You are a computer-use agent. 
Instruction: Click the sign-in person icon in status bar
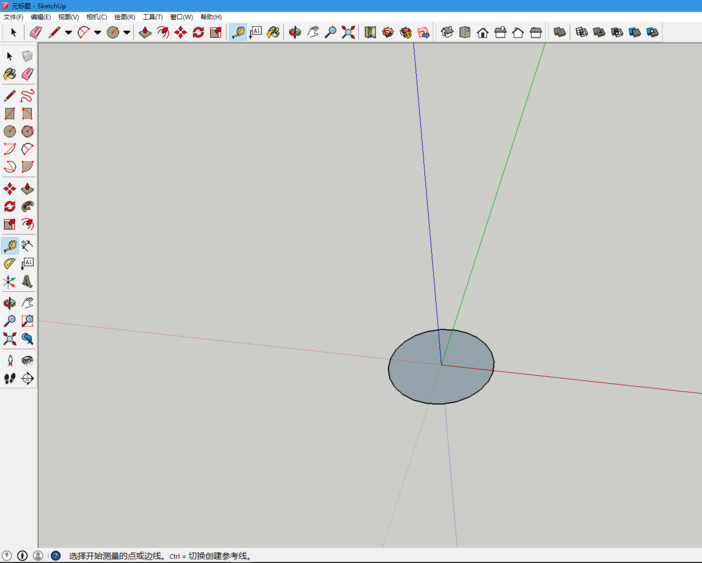pyautogui.click(x=38, y=556)
